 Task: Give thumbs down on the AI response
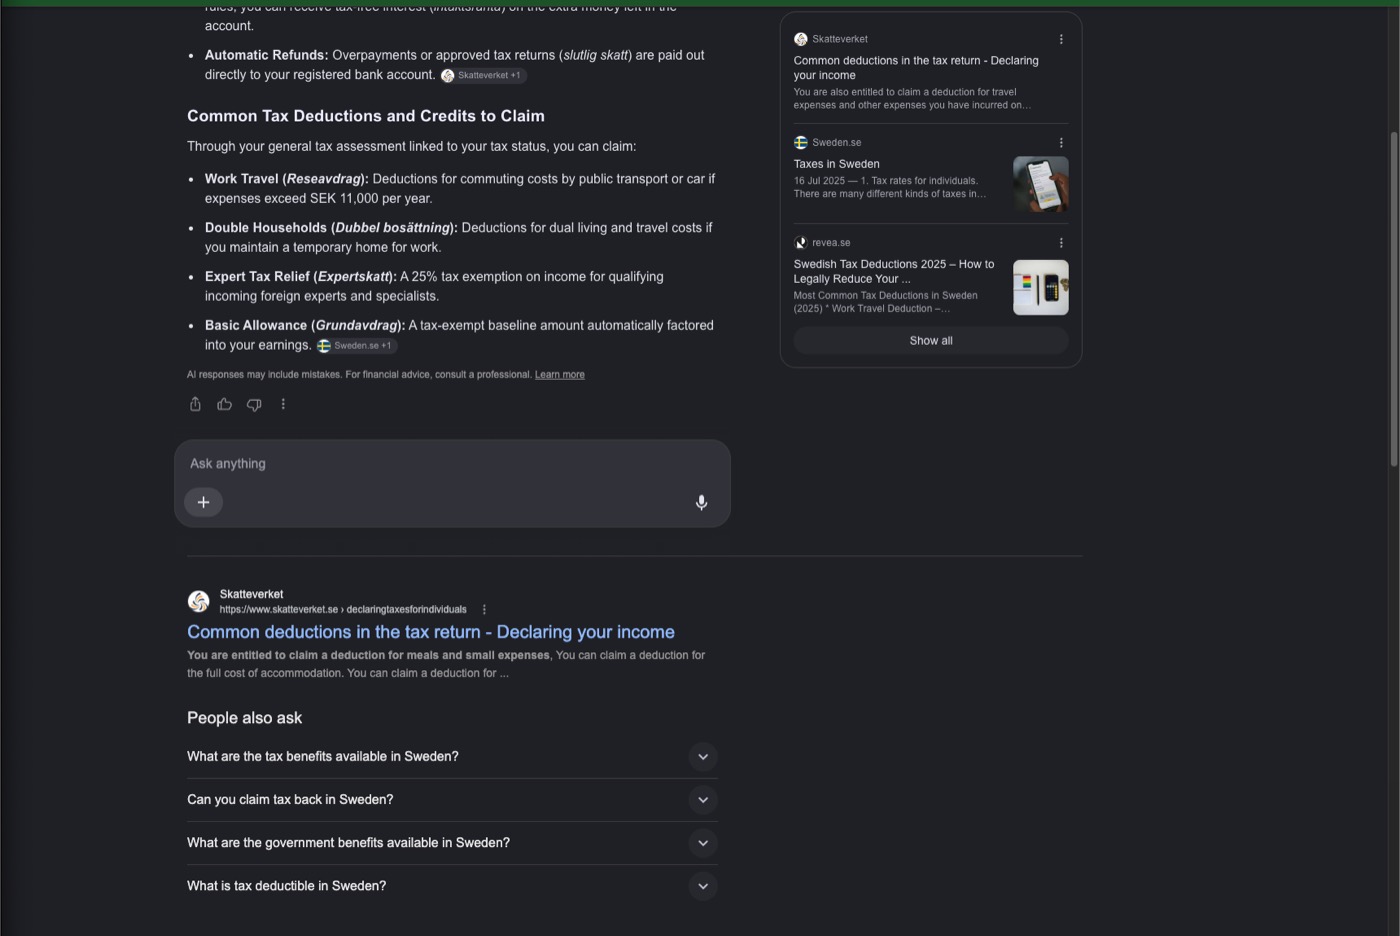[x=254, y=404]
